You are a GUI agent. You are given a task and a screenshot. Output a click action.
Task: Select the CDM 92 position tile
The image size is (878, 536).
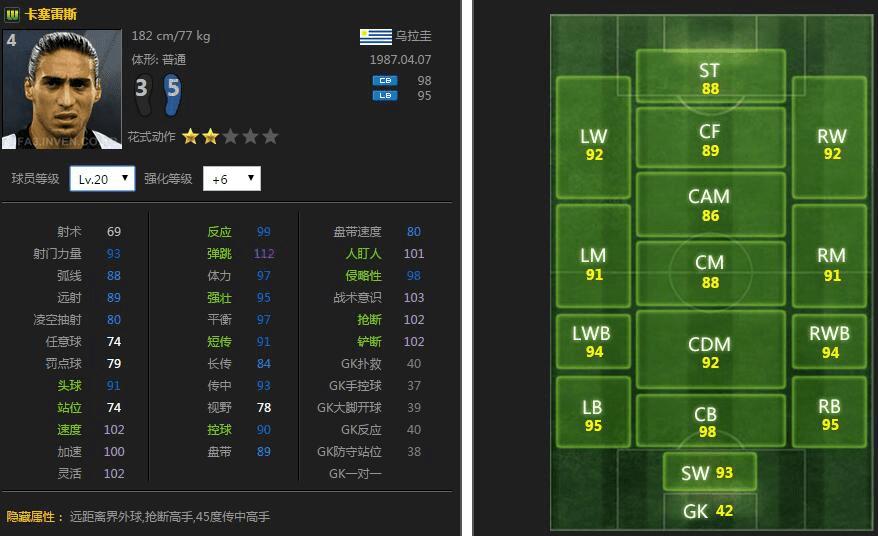coord(710,352)
